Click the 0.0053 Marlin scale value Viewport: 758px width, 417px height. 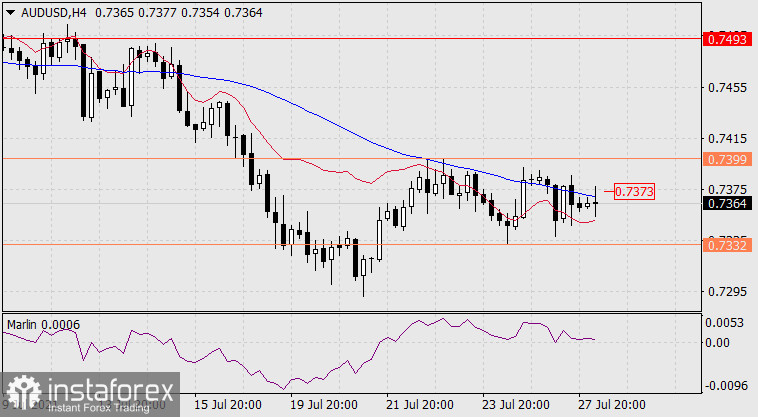(726, 323)
